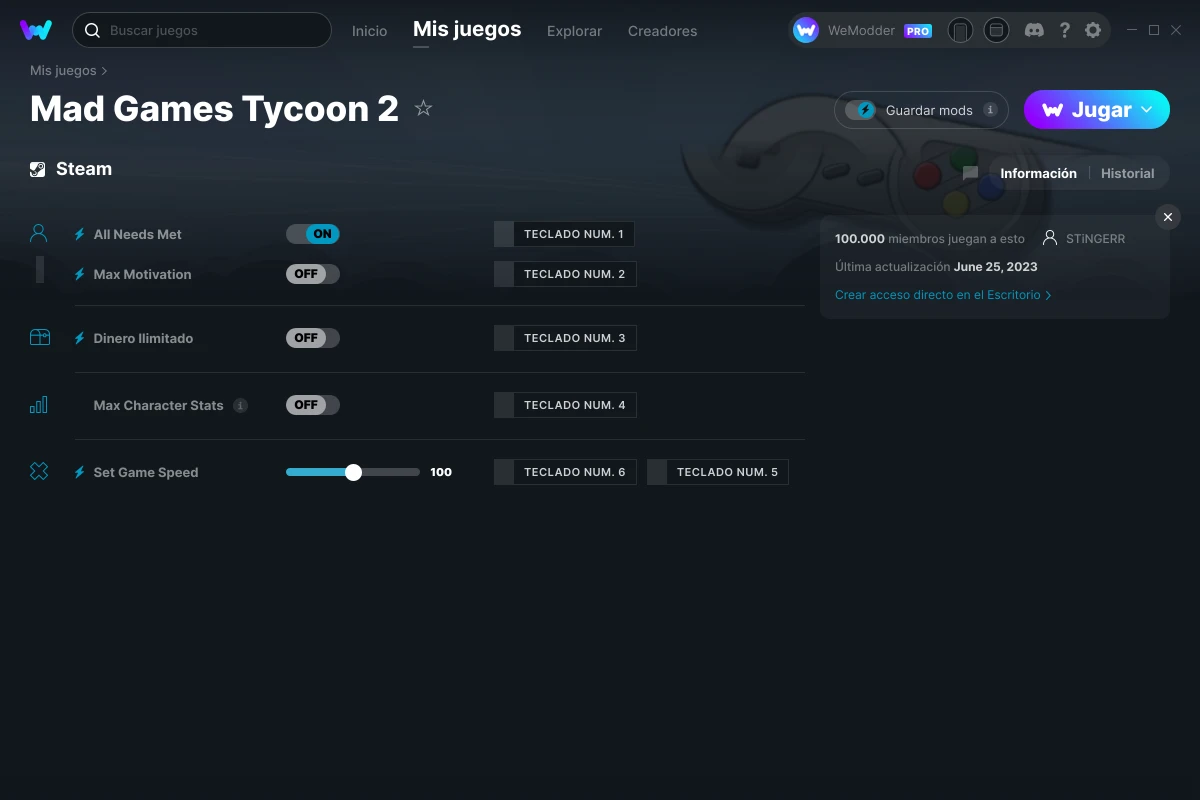Screen dimensions: 1200x800
Task: Switch to the Información tab
Action: 1038,173
